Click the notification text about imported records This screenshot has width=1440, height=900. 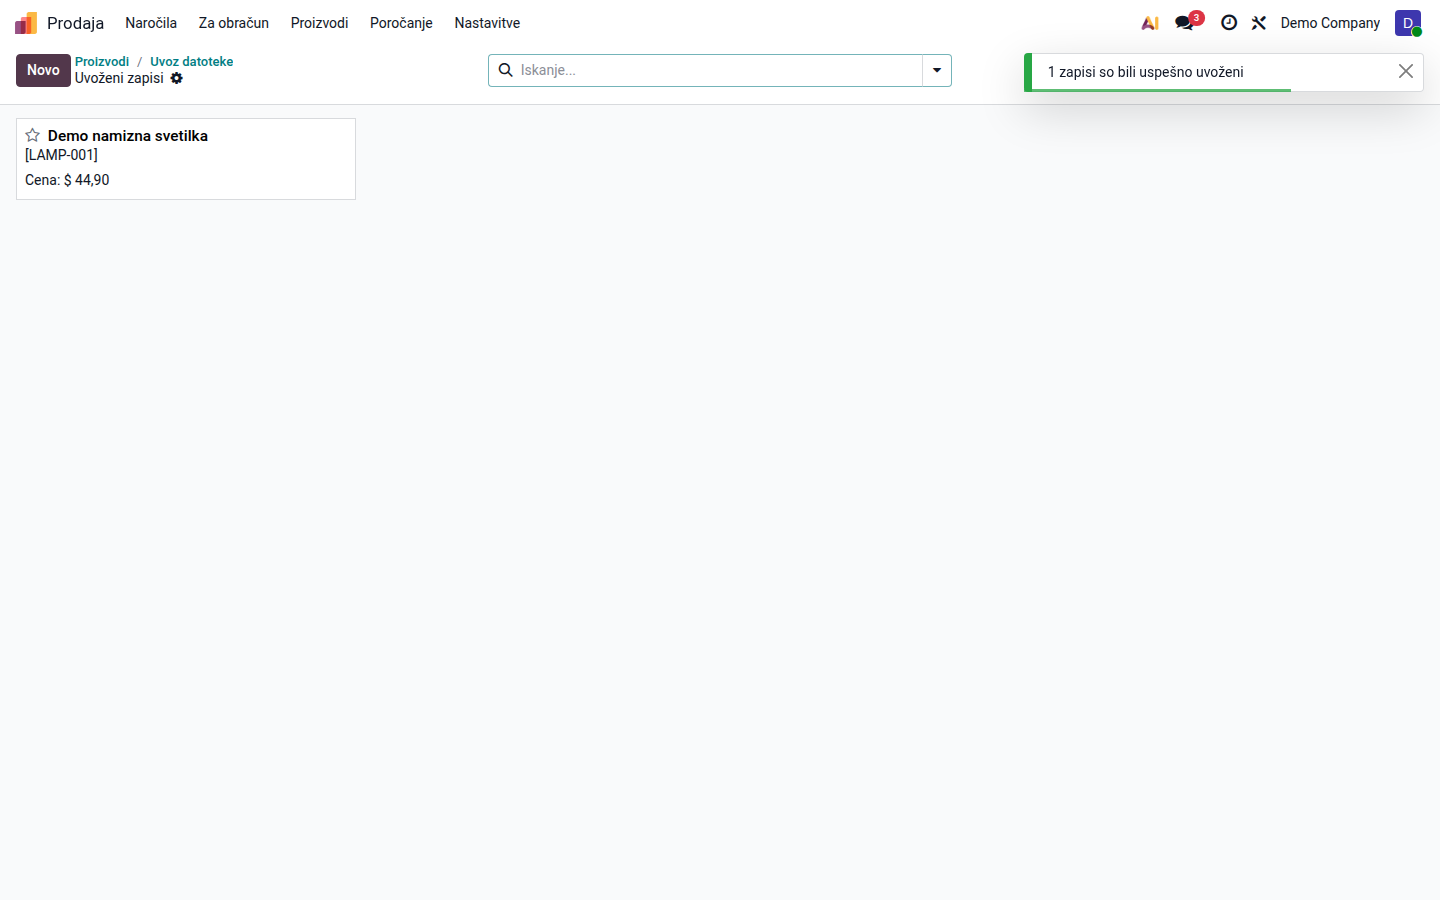[x=1146, y=72]
